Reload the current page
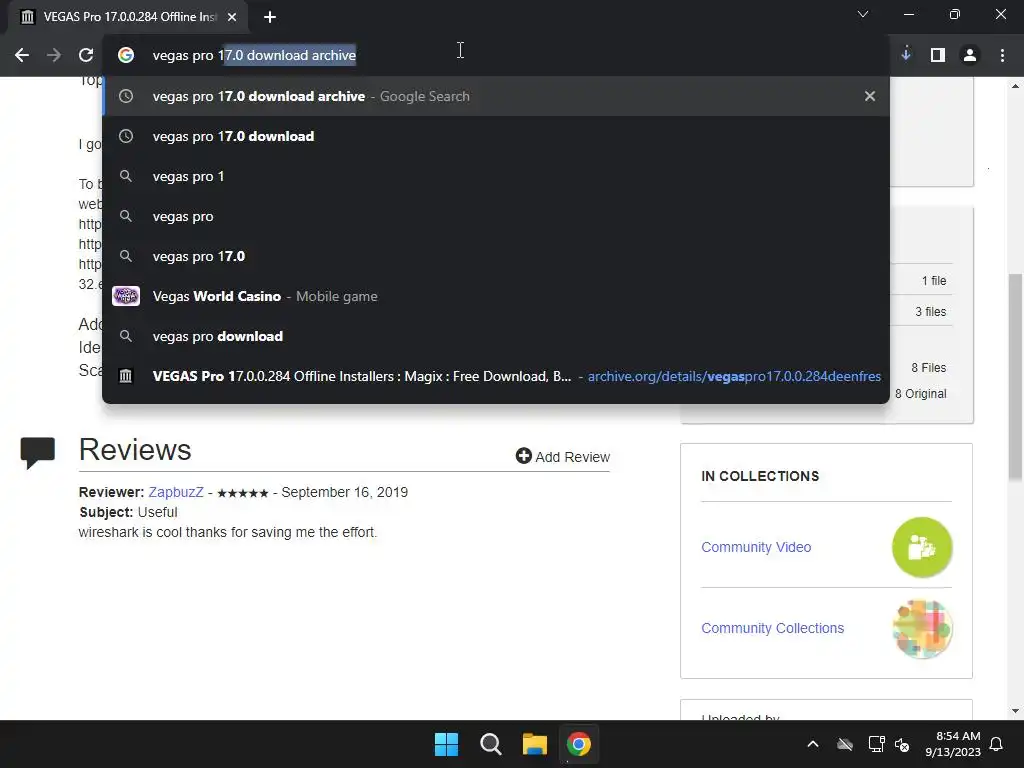 coord(86,56)
